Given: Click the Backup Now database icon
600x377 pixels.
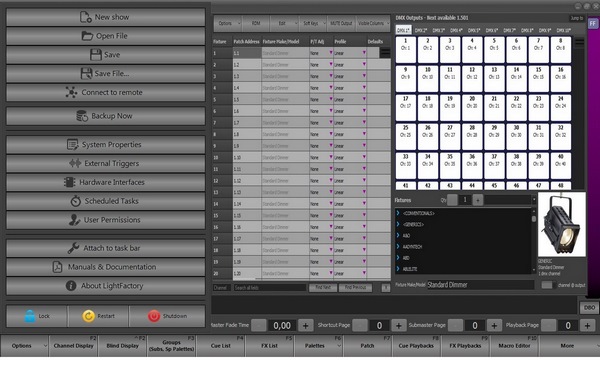Looking at the screenshot, I should [x=82, y=116].
